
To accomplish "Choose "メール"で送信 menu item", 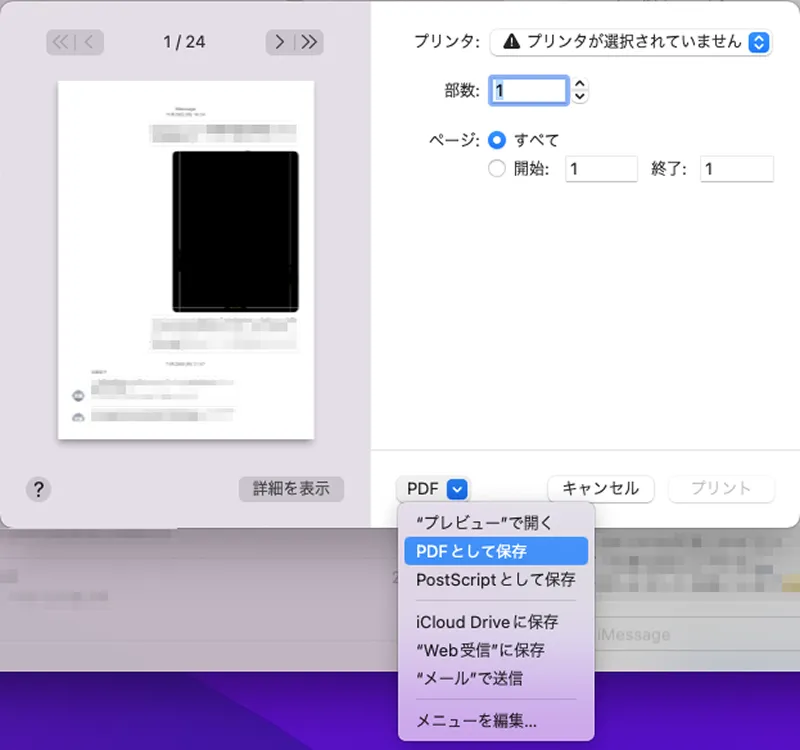I will tap(496, 679).
